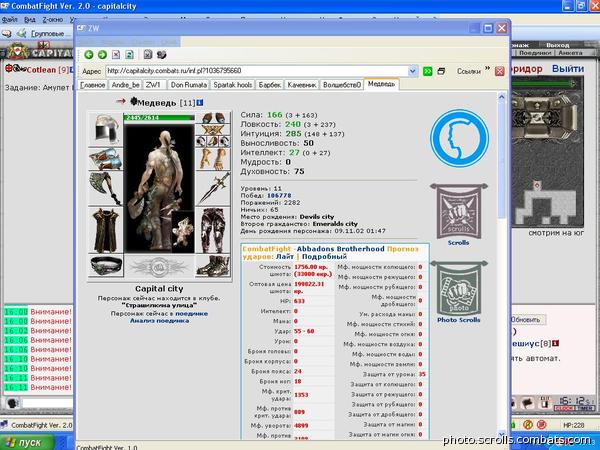Open the fur cloak armor slot

[x=106, y=230]
